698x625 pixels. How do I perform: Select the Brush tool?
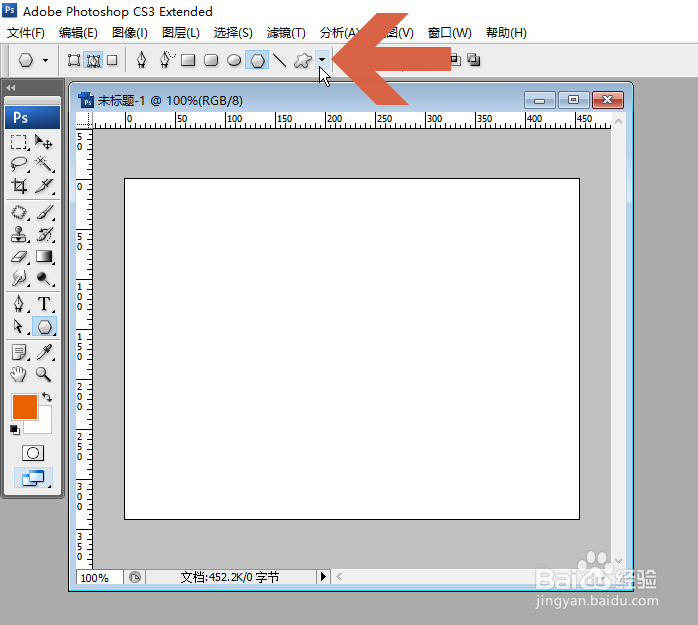tap(44, 212)
